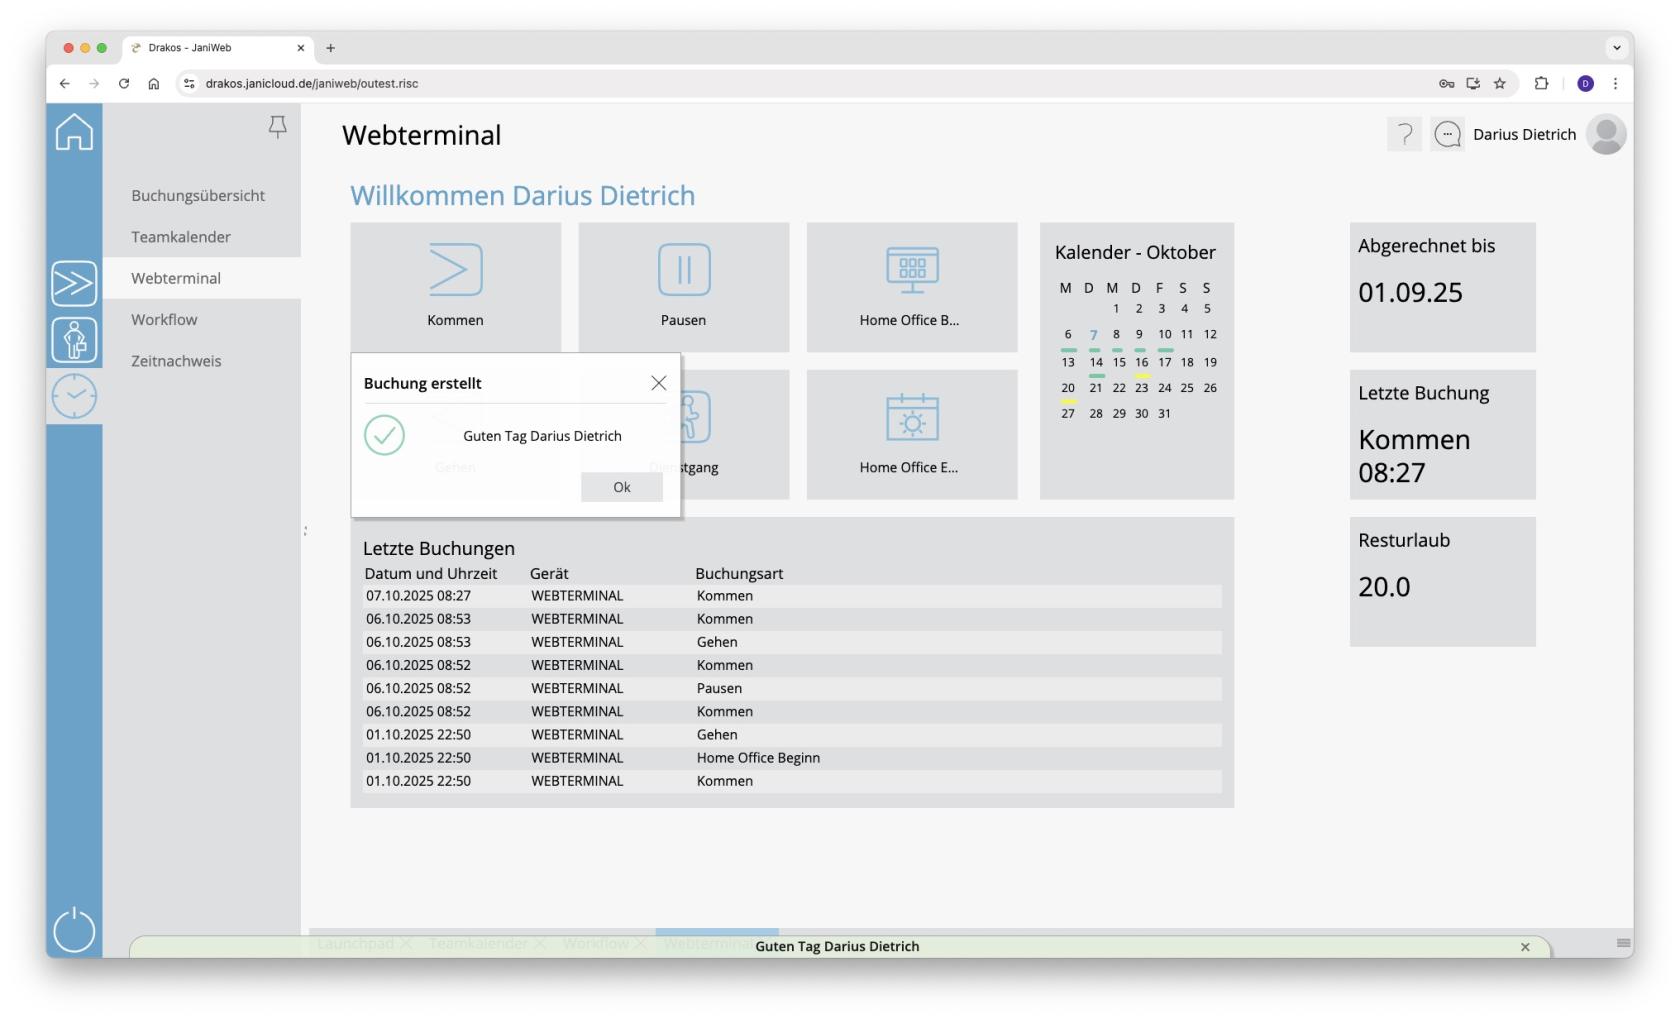Select Home Office Ende tile

point(911,434)
